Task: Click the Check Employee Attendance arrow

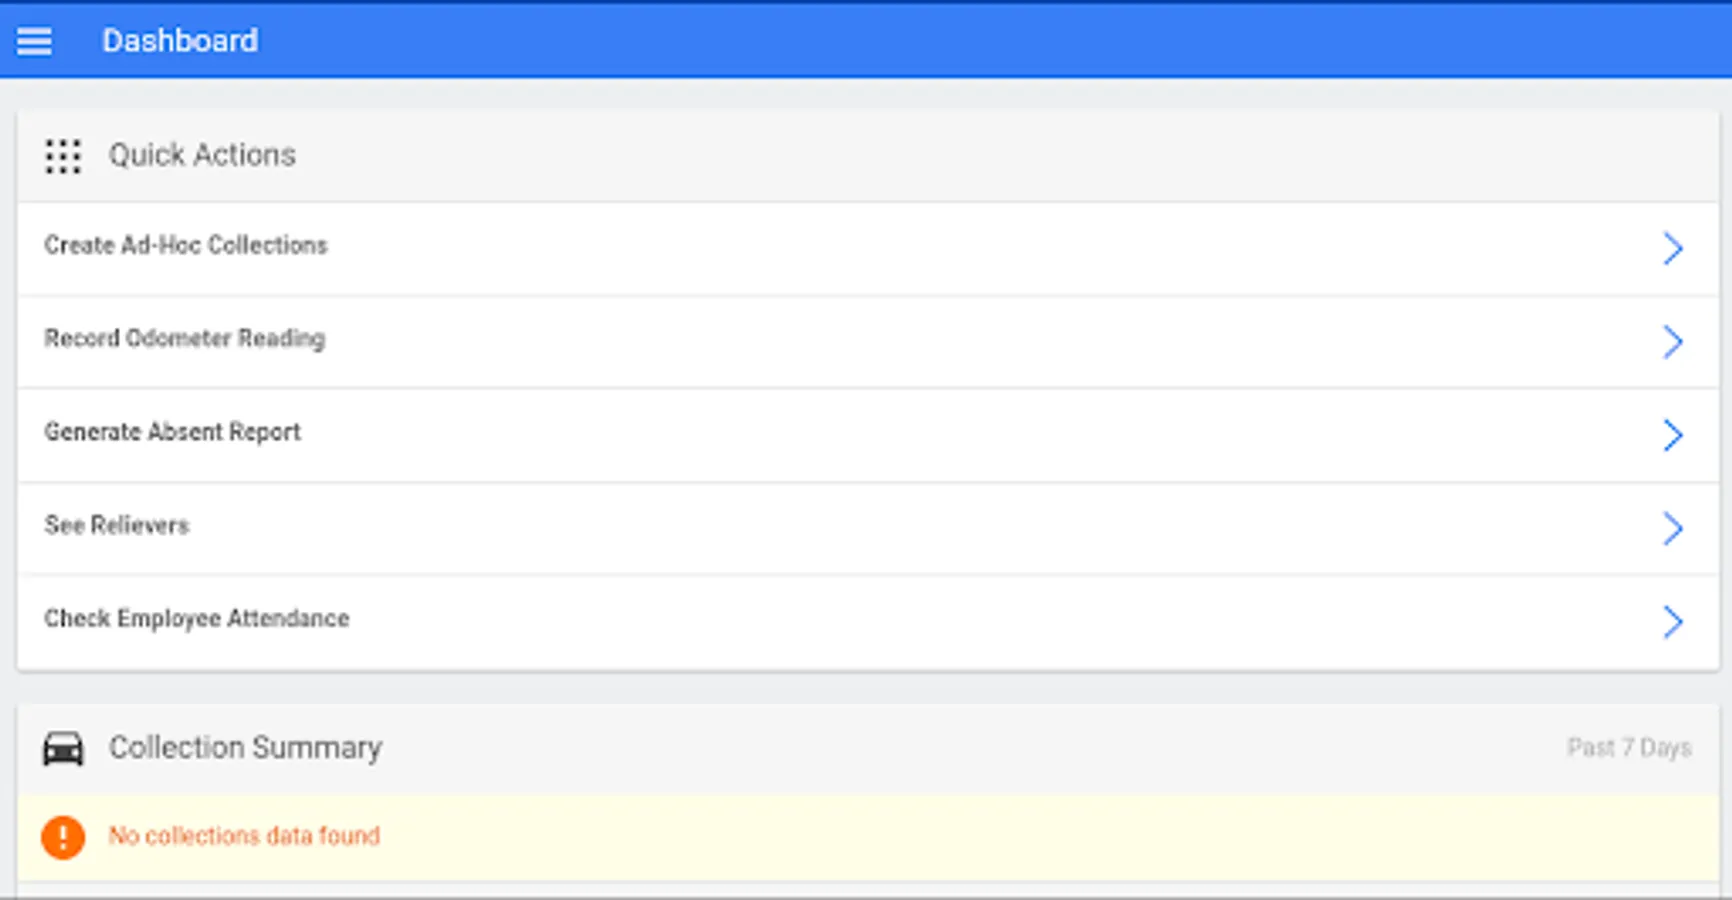Action: [1672, 622]
